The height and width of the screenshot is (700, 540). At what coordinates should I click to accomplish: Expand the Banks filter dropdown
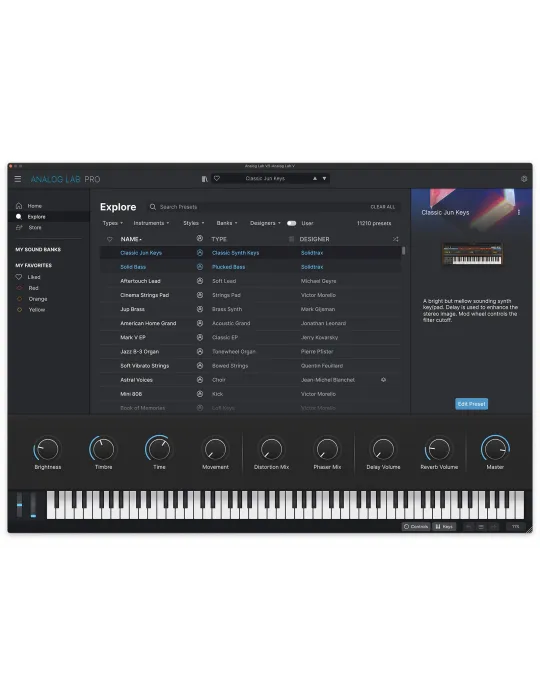[x=227, y=223]
